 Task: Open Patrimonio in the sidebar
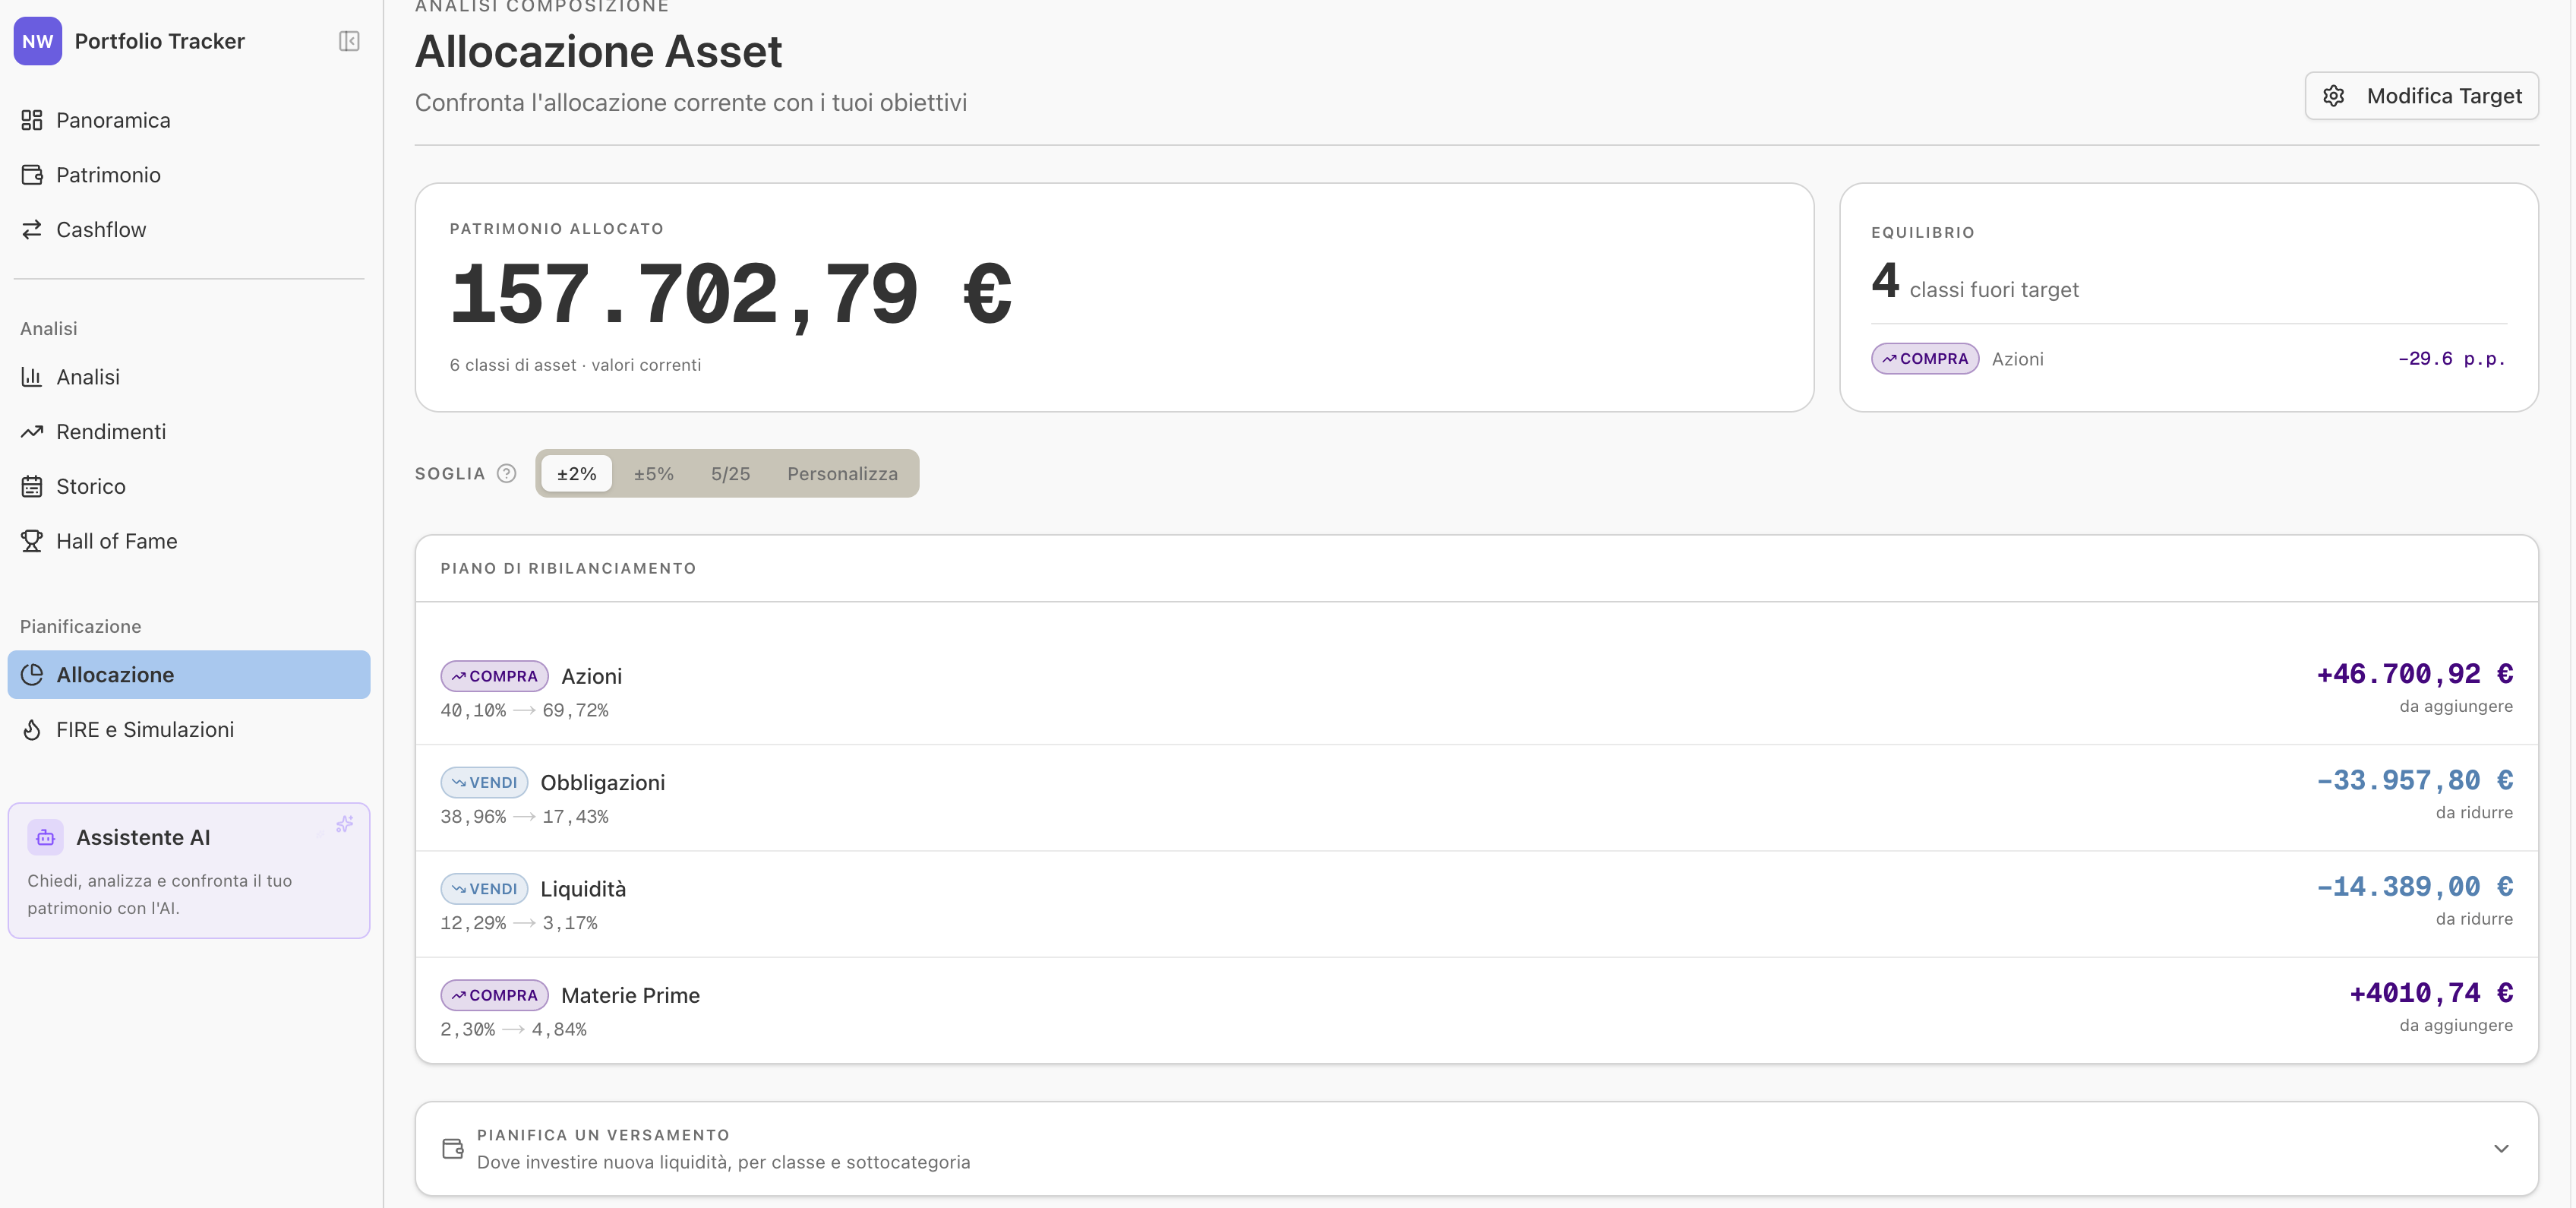[189, 175]
